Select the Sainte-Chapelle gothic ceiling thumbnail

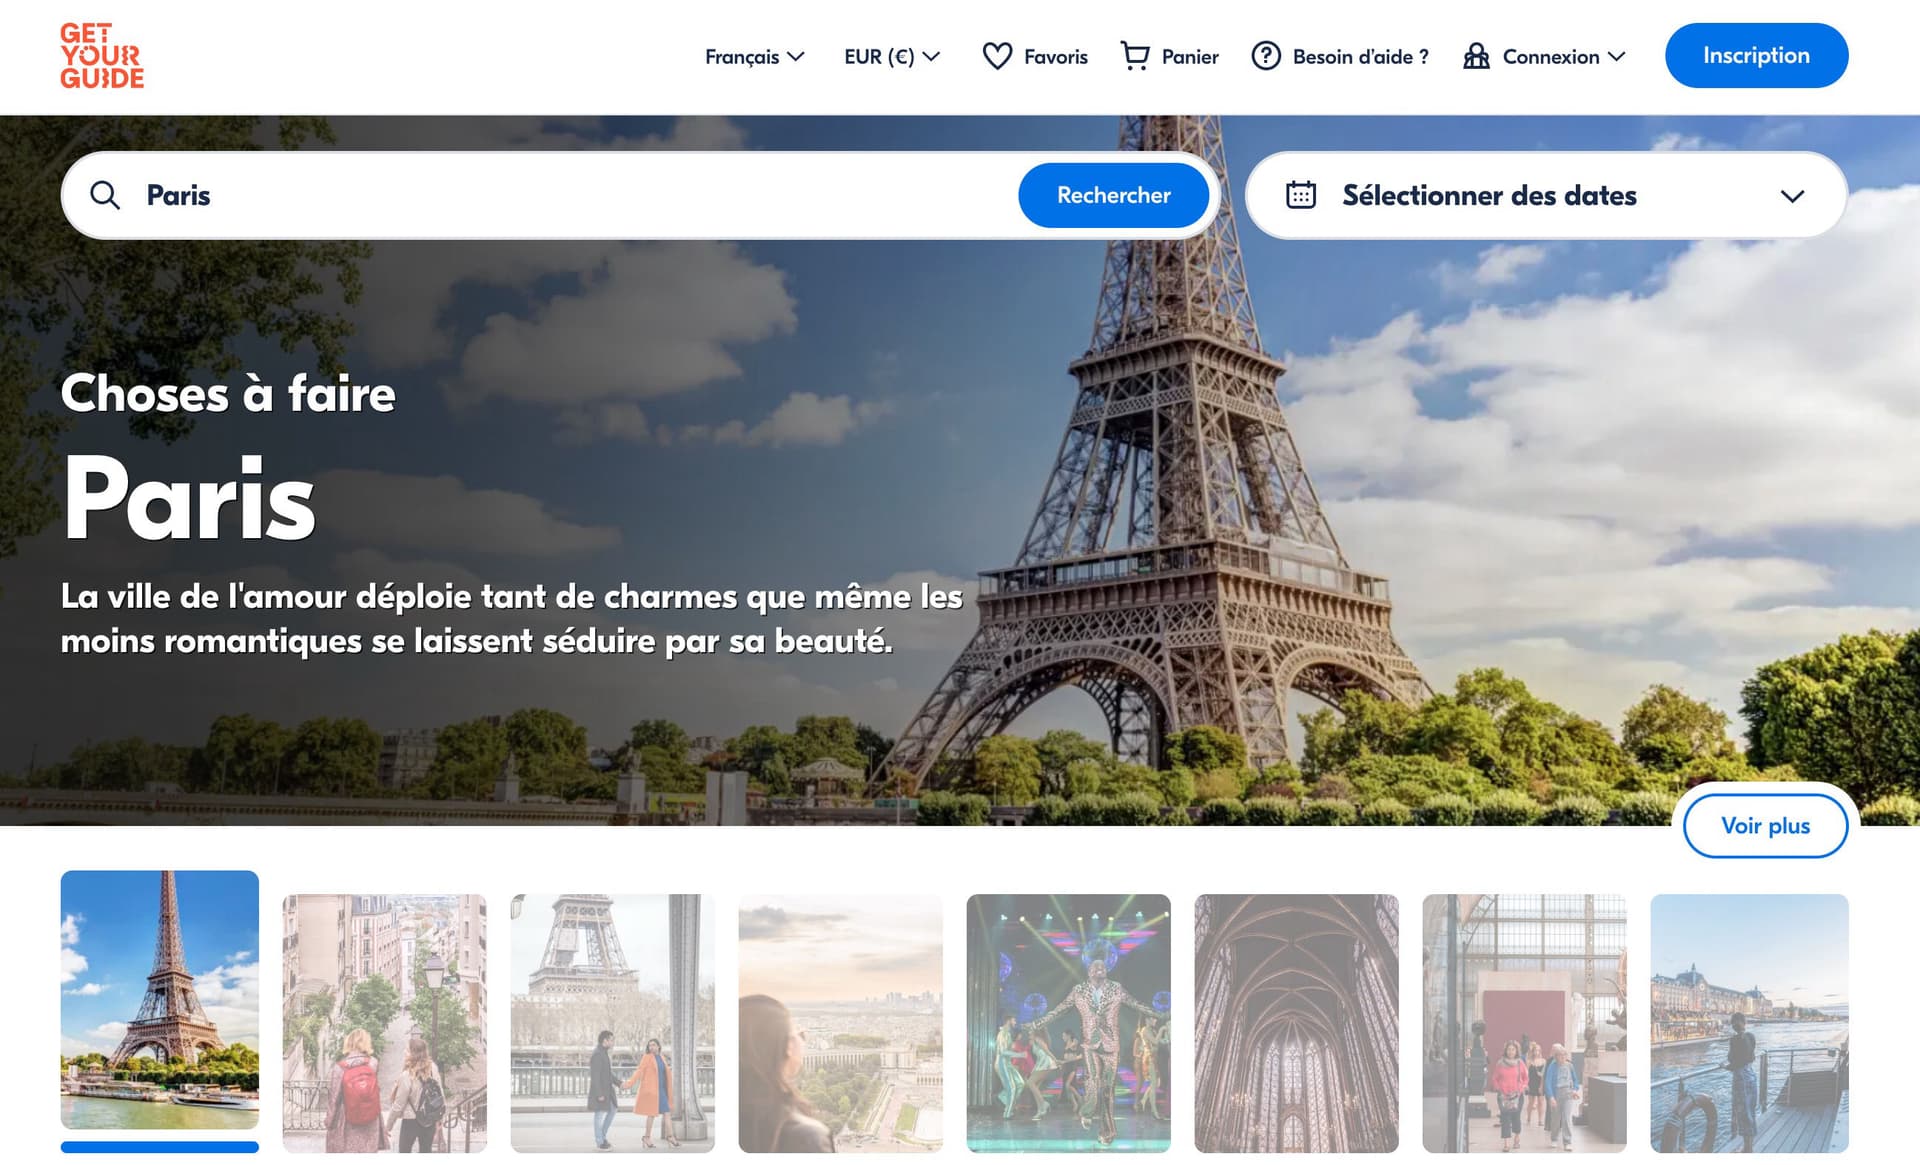pyautogui.click(x=1296, y=1023)
